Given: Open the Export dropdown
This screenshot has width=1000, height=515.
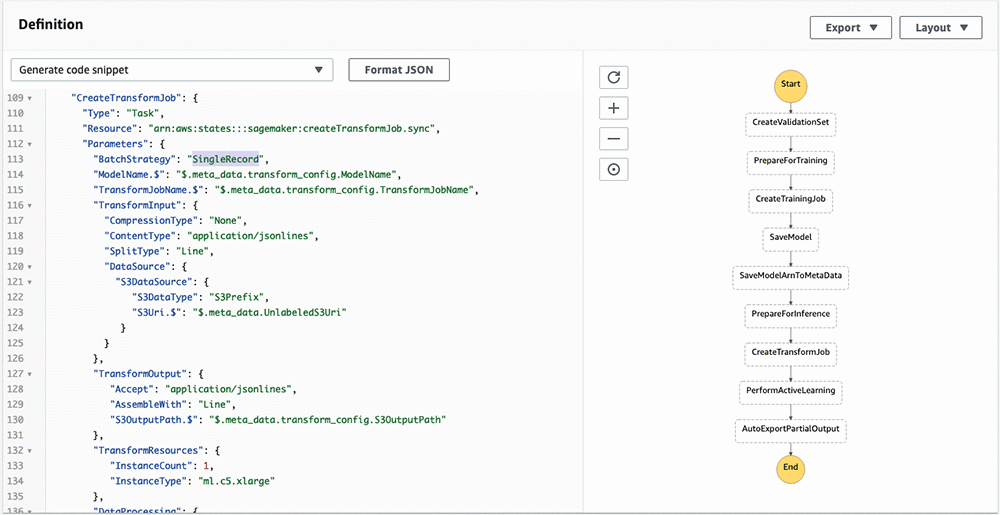Looking at the screenshot, I should pos(851,28).
